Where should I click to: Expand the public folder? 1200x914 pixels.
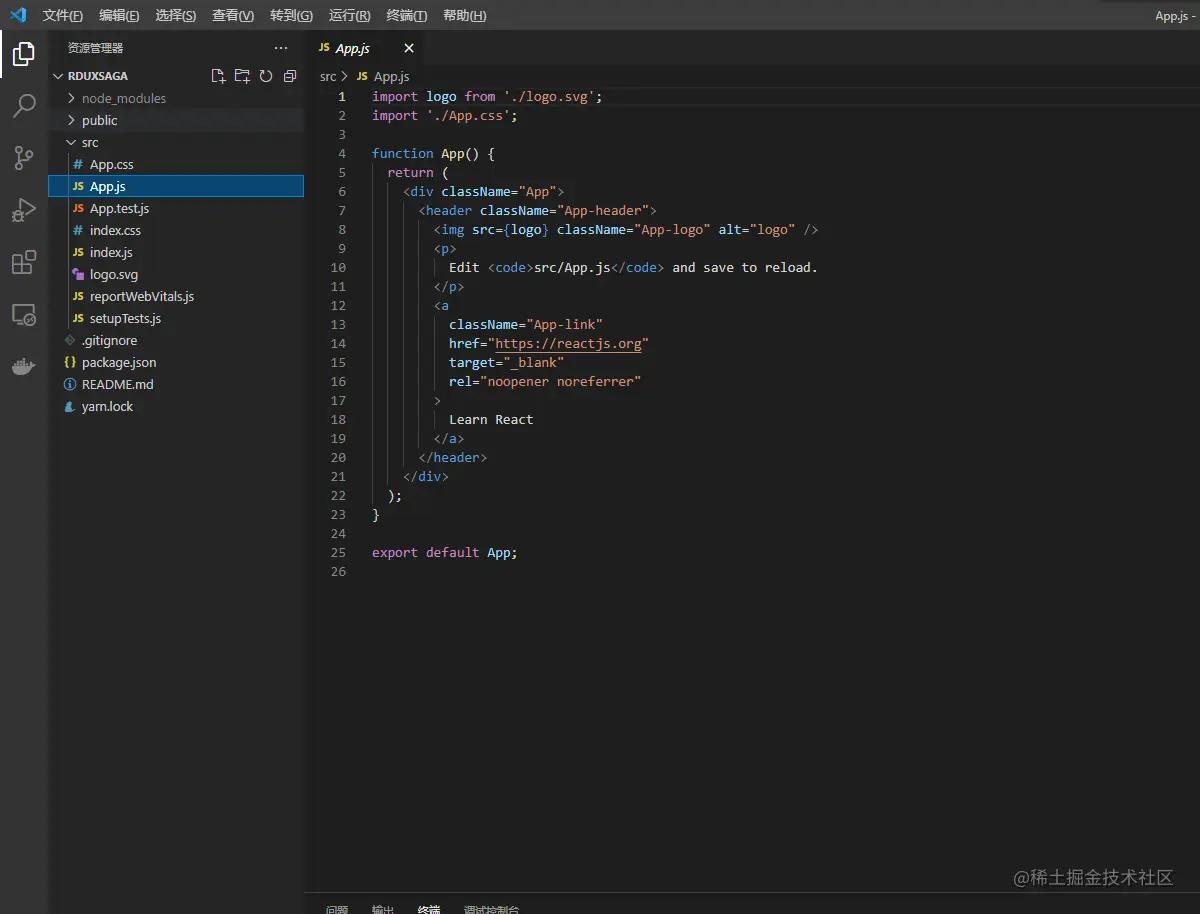tap(72, 120)
